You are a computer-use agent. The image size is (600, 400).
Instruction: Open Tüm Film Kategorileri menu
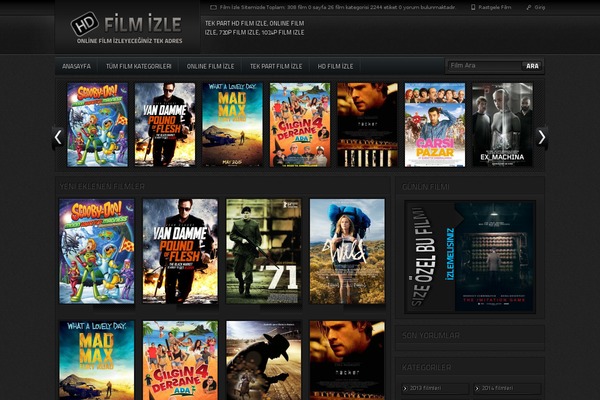coord(139,66)
